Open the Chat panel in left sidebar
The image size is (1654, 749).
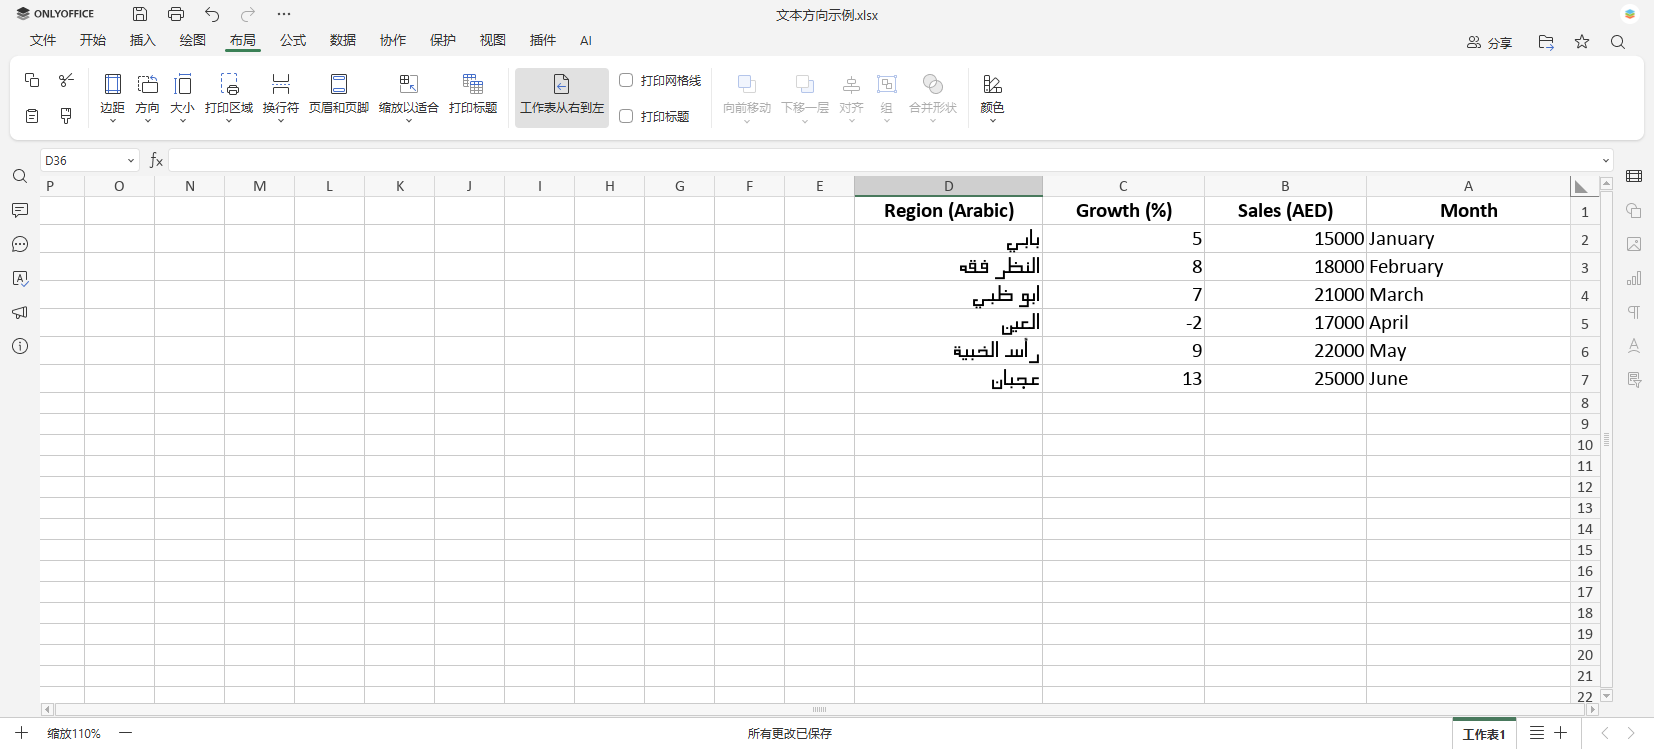(x=20, y=245)
